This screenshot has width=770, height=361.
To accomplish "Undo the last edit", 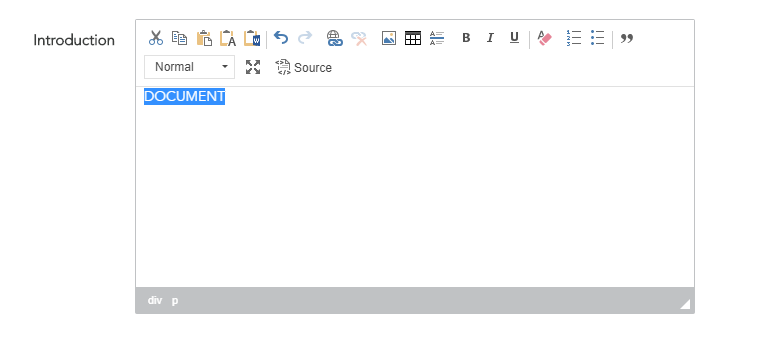I will (280, 38).
